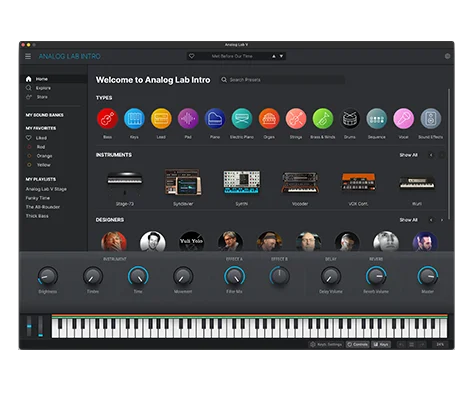
Task: Select the Sound Effects type icon
Action: pos(431,118)
